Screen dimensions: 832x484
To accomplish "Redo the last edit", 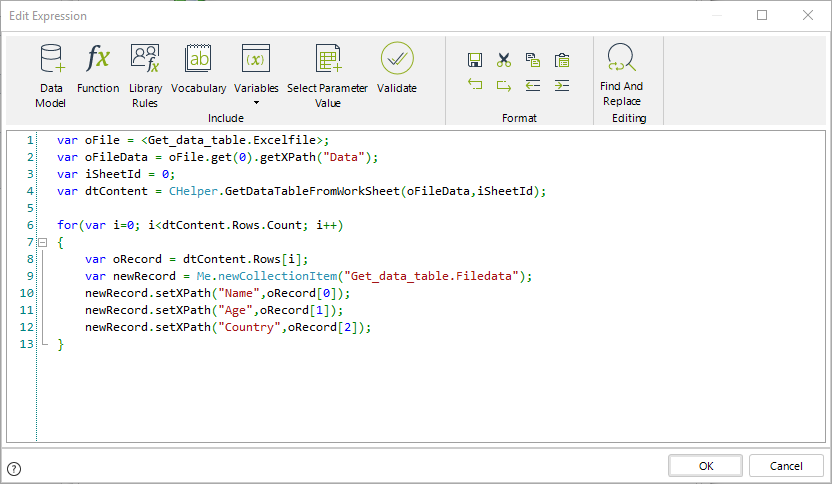I will pyautogui.click(x=504, y=86).
